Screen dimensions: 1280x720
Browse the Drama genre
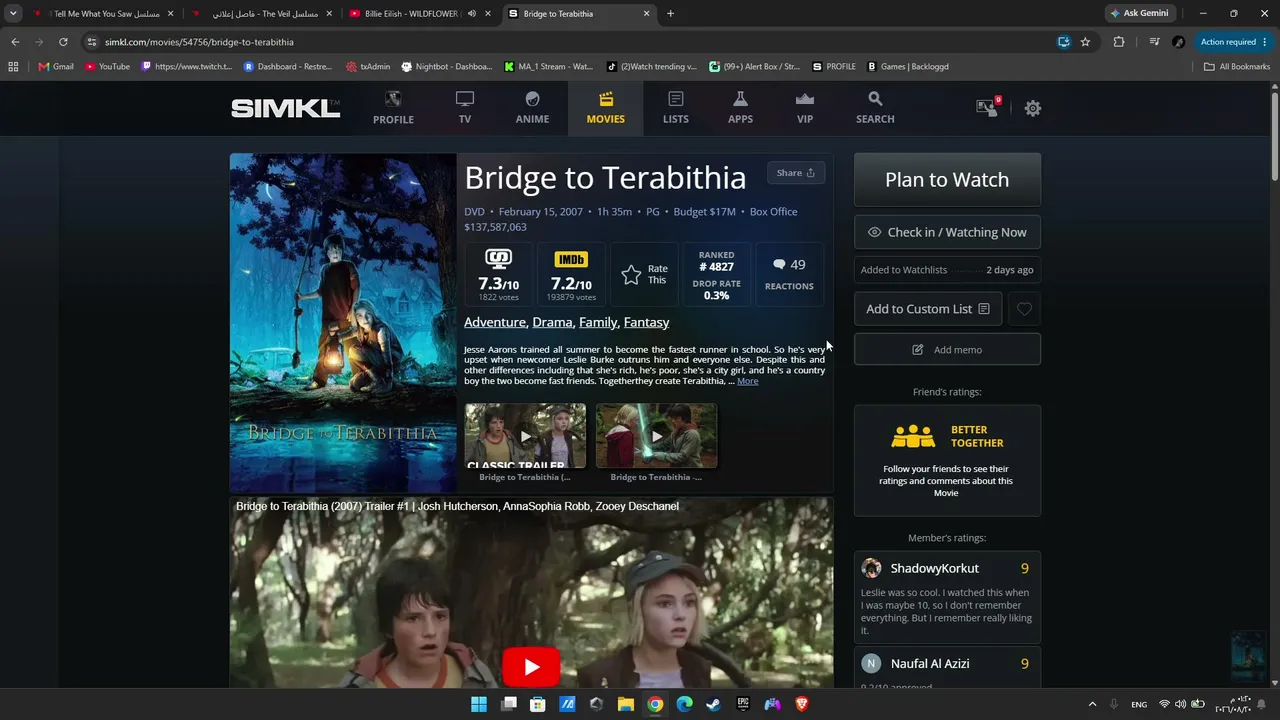click(x=552, y=322)
